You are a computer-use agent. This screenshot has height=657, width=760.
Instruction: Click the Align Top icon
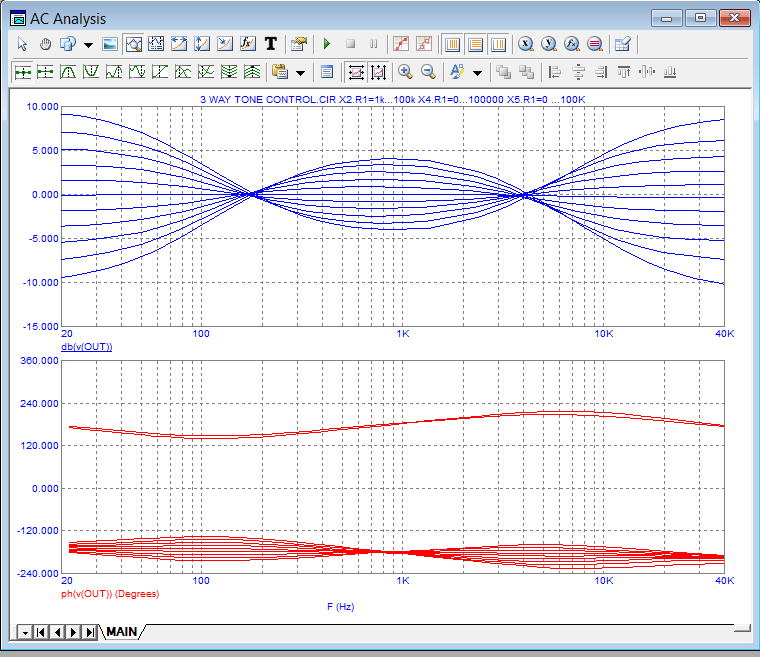coord(624,72)
